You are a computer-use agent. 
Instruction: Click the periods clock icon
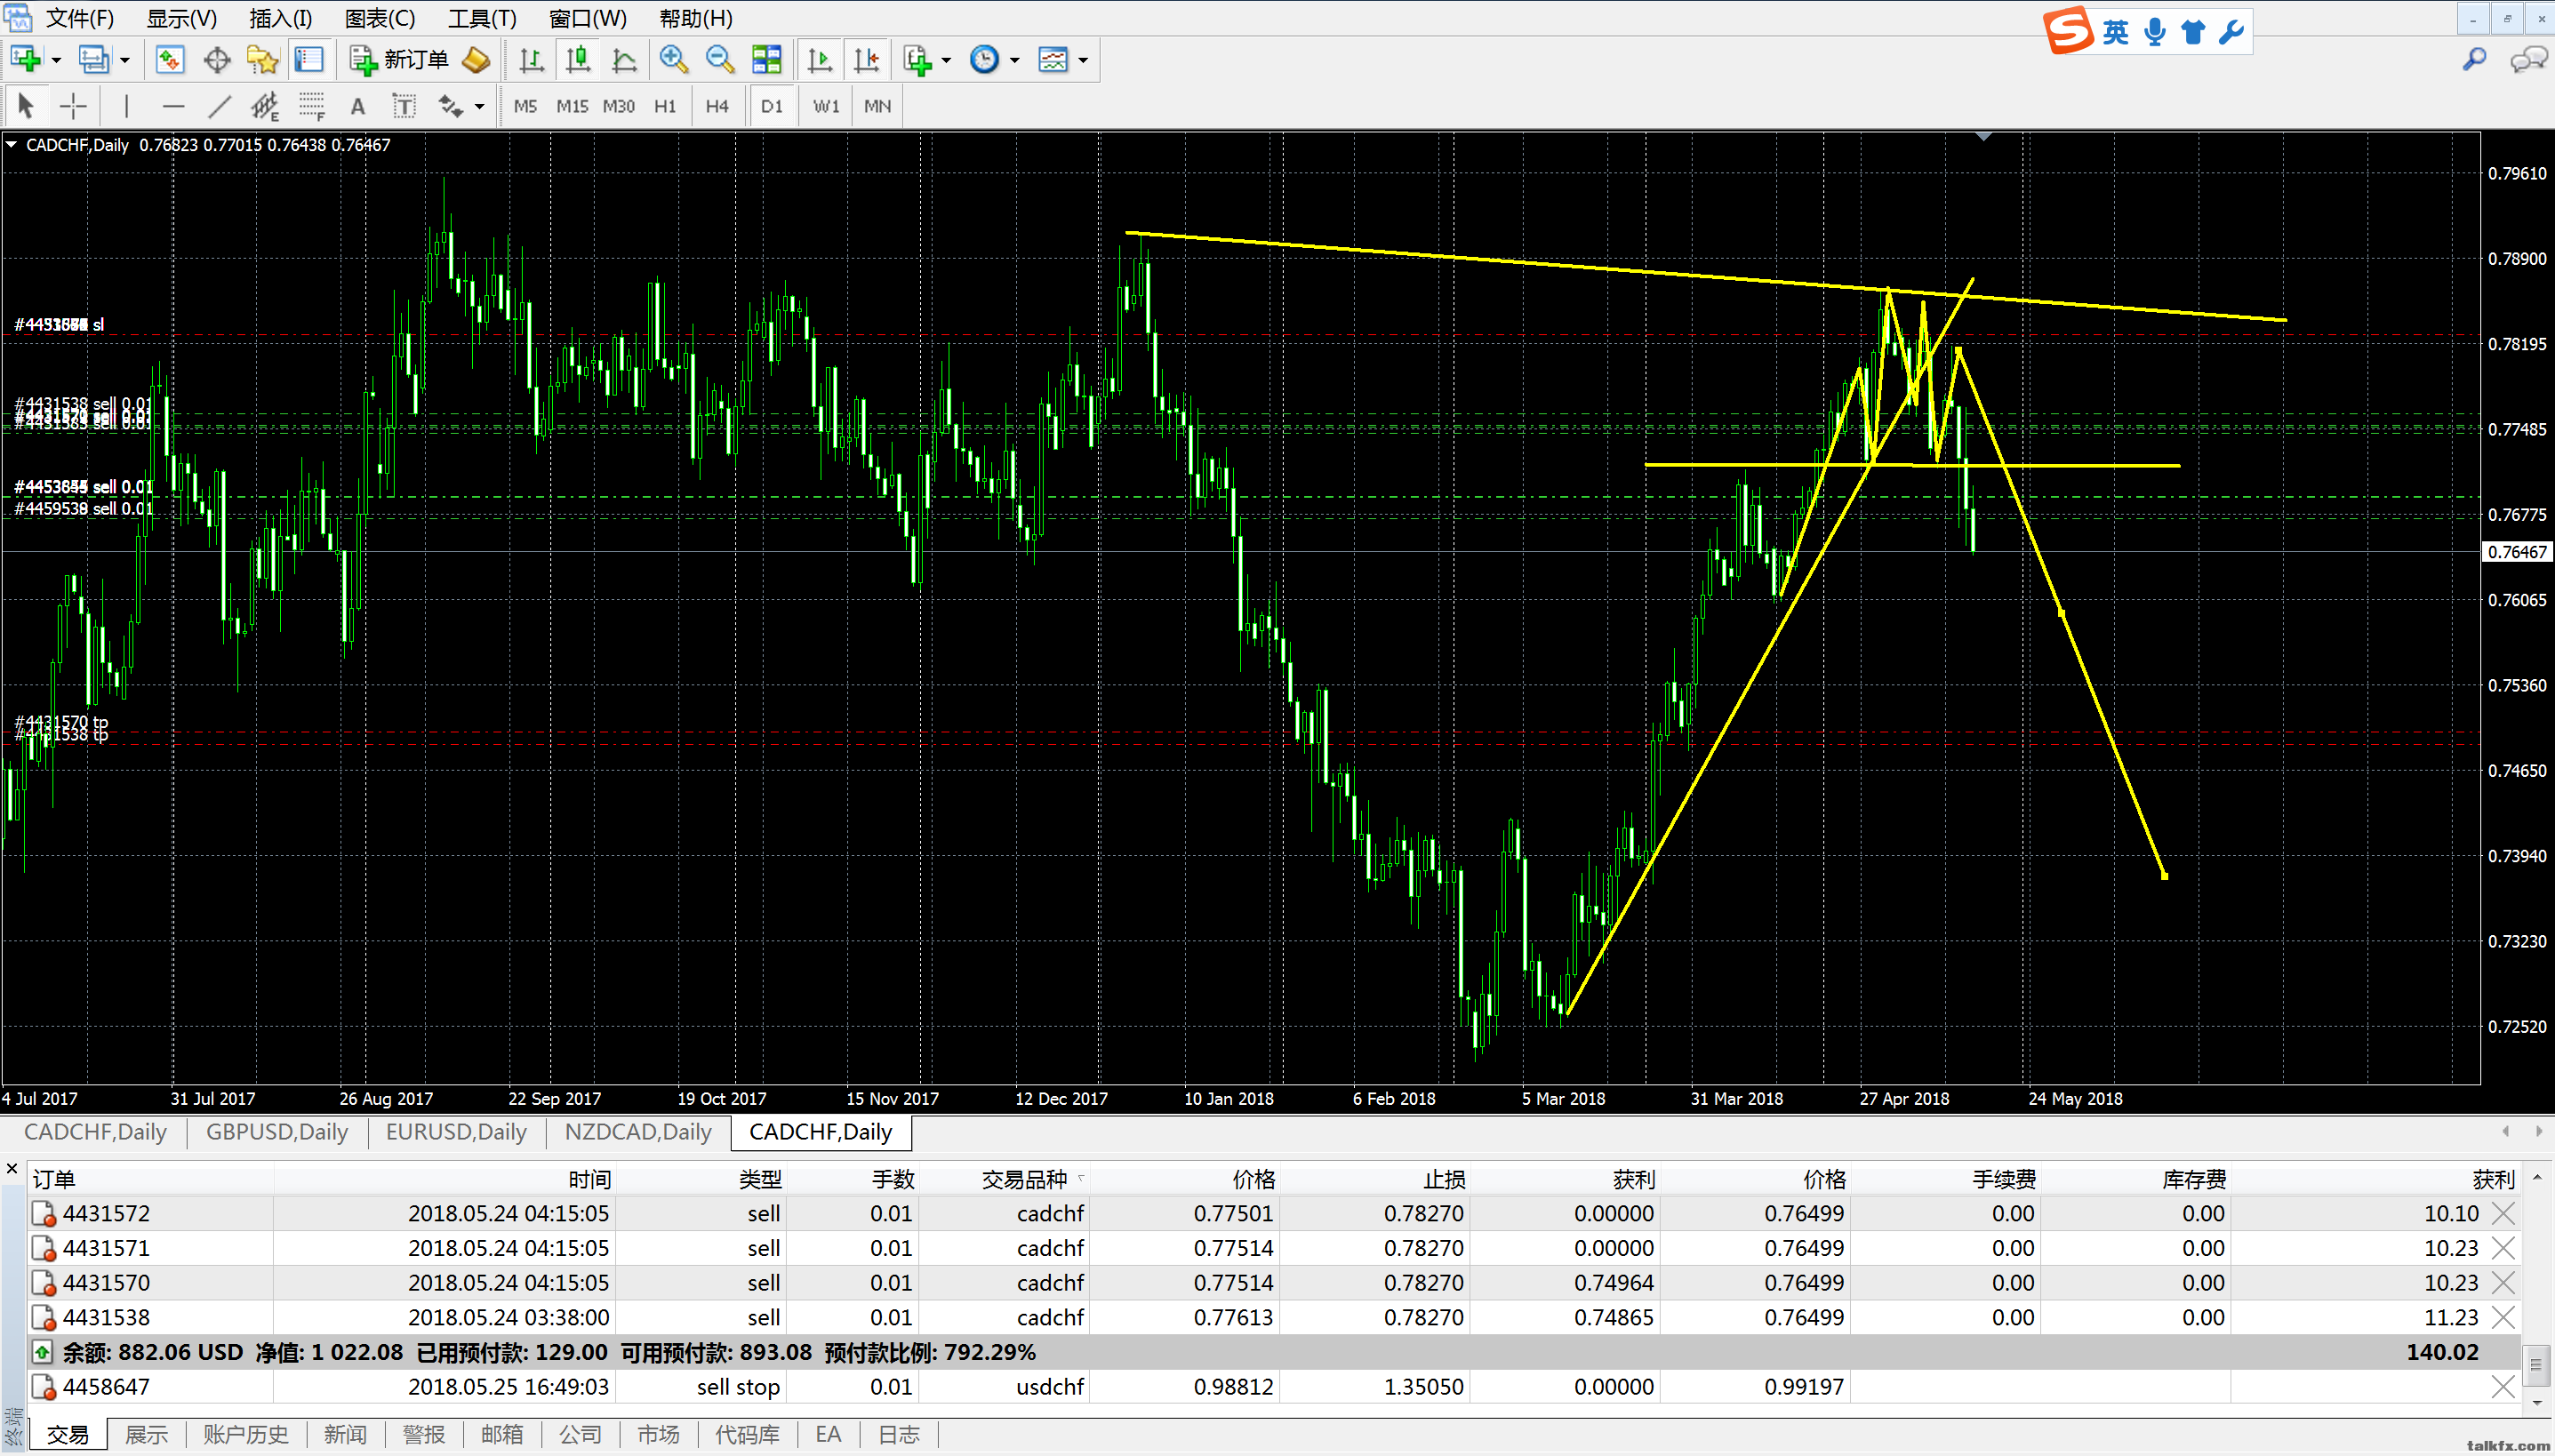point(984,60)
